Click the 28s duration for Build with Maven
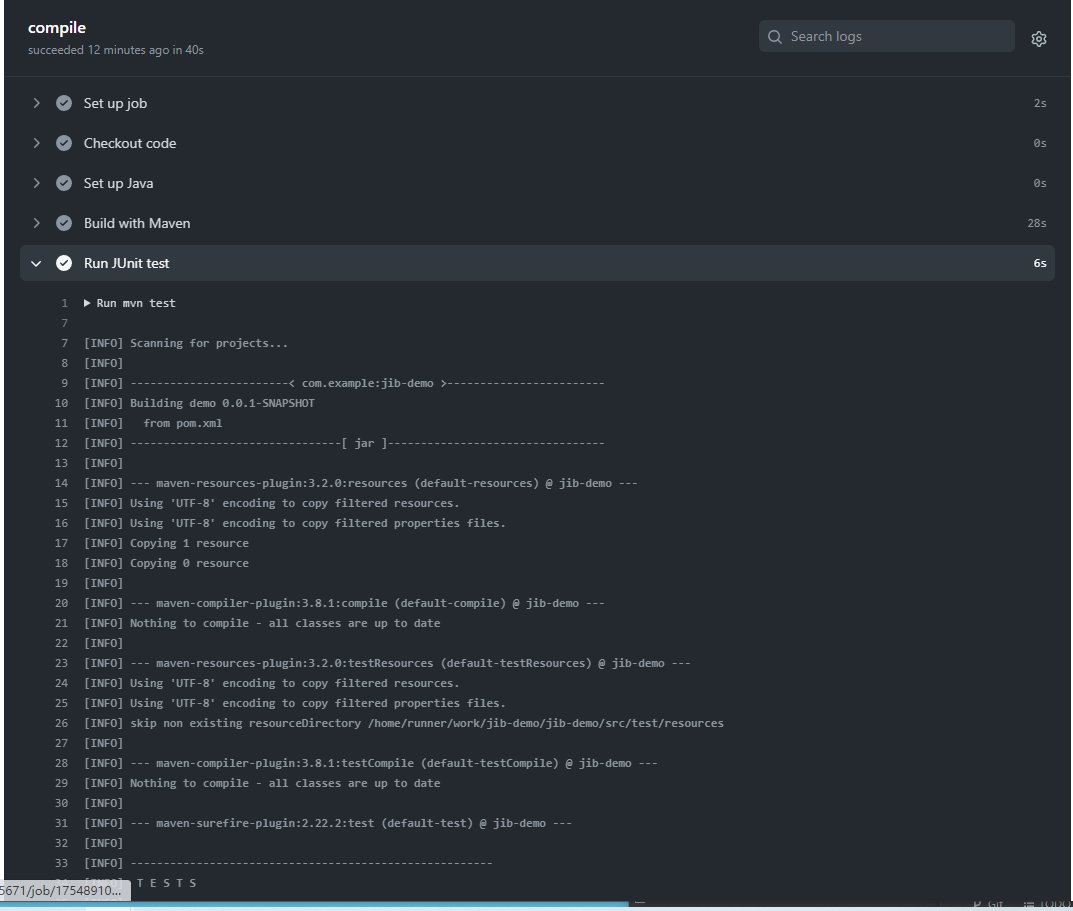Image resolution: width=1073 pixels, height=911 pixels. click(1037, 223)
